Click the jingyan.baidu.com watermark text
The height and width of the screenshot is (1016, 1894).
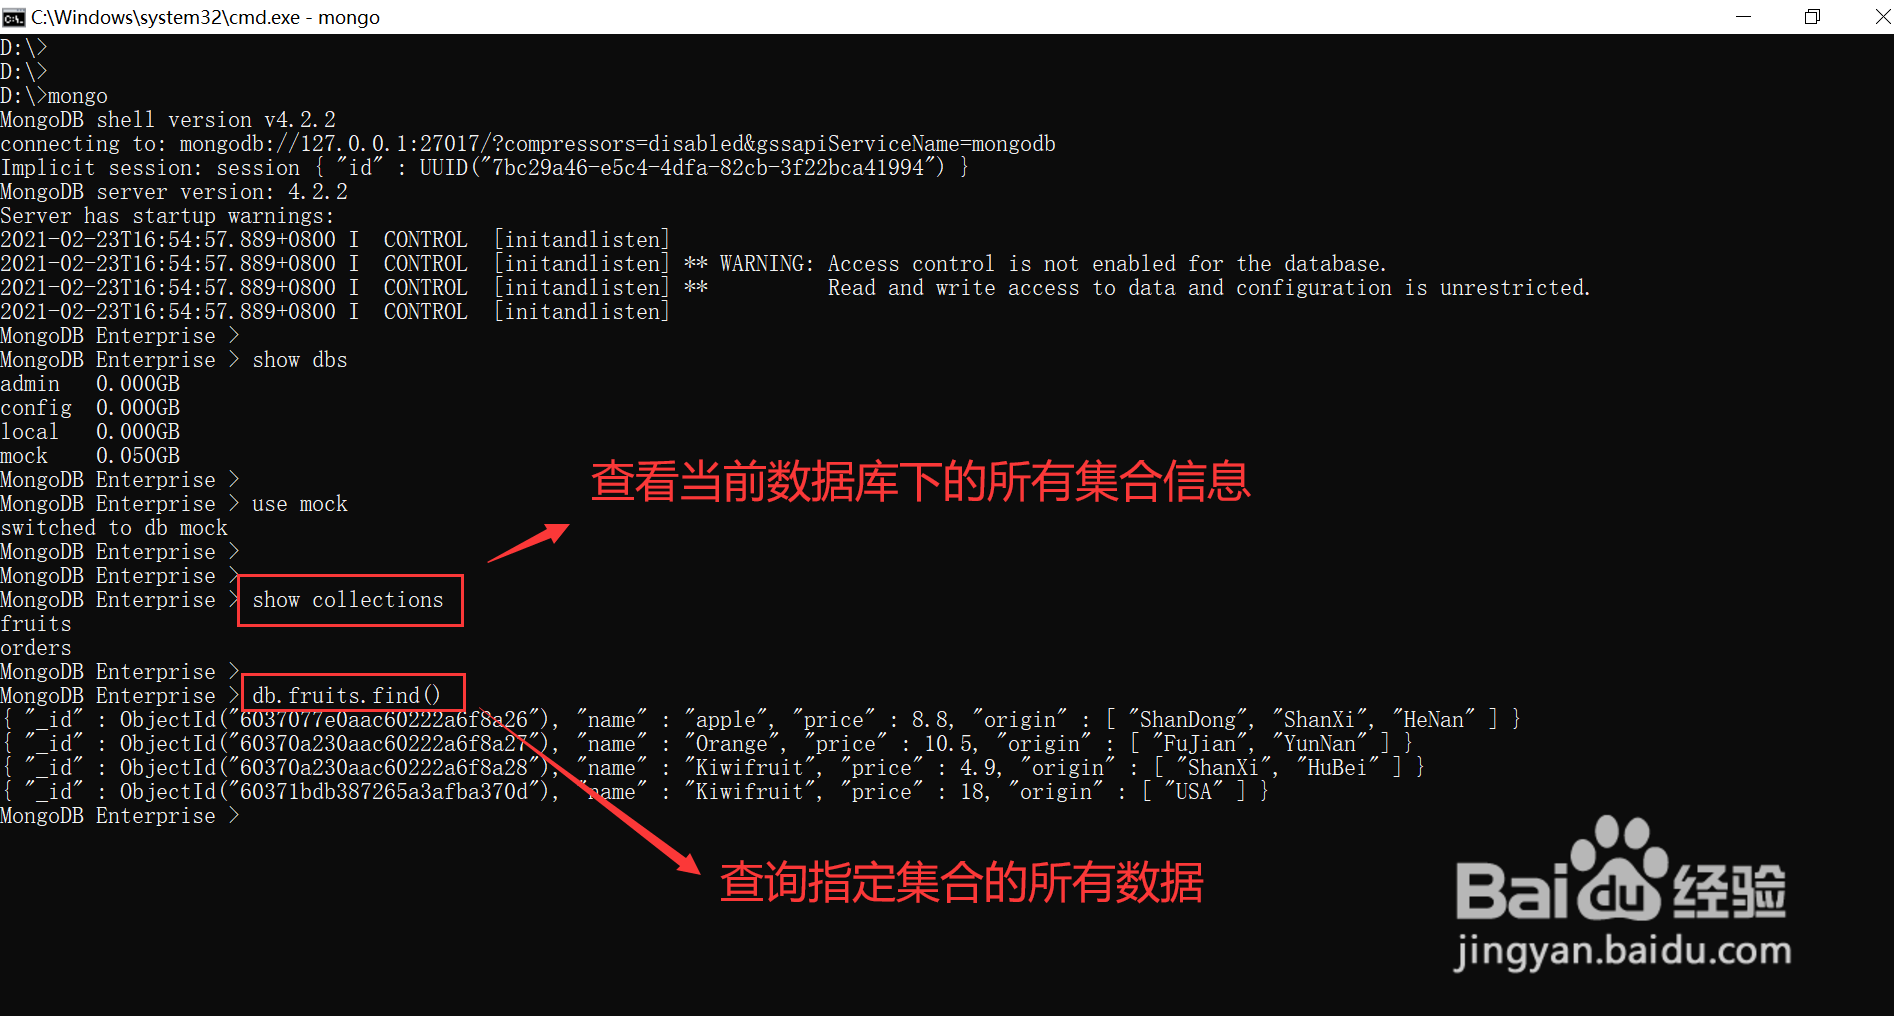click(1622, 950)
